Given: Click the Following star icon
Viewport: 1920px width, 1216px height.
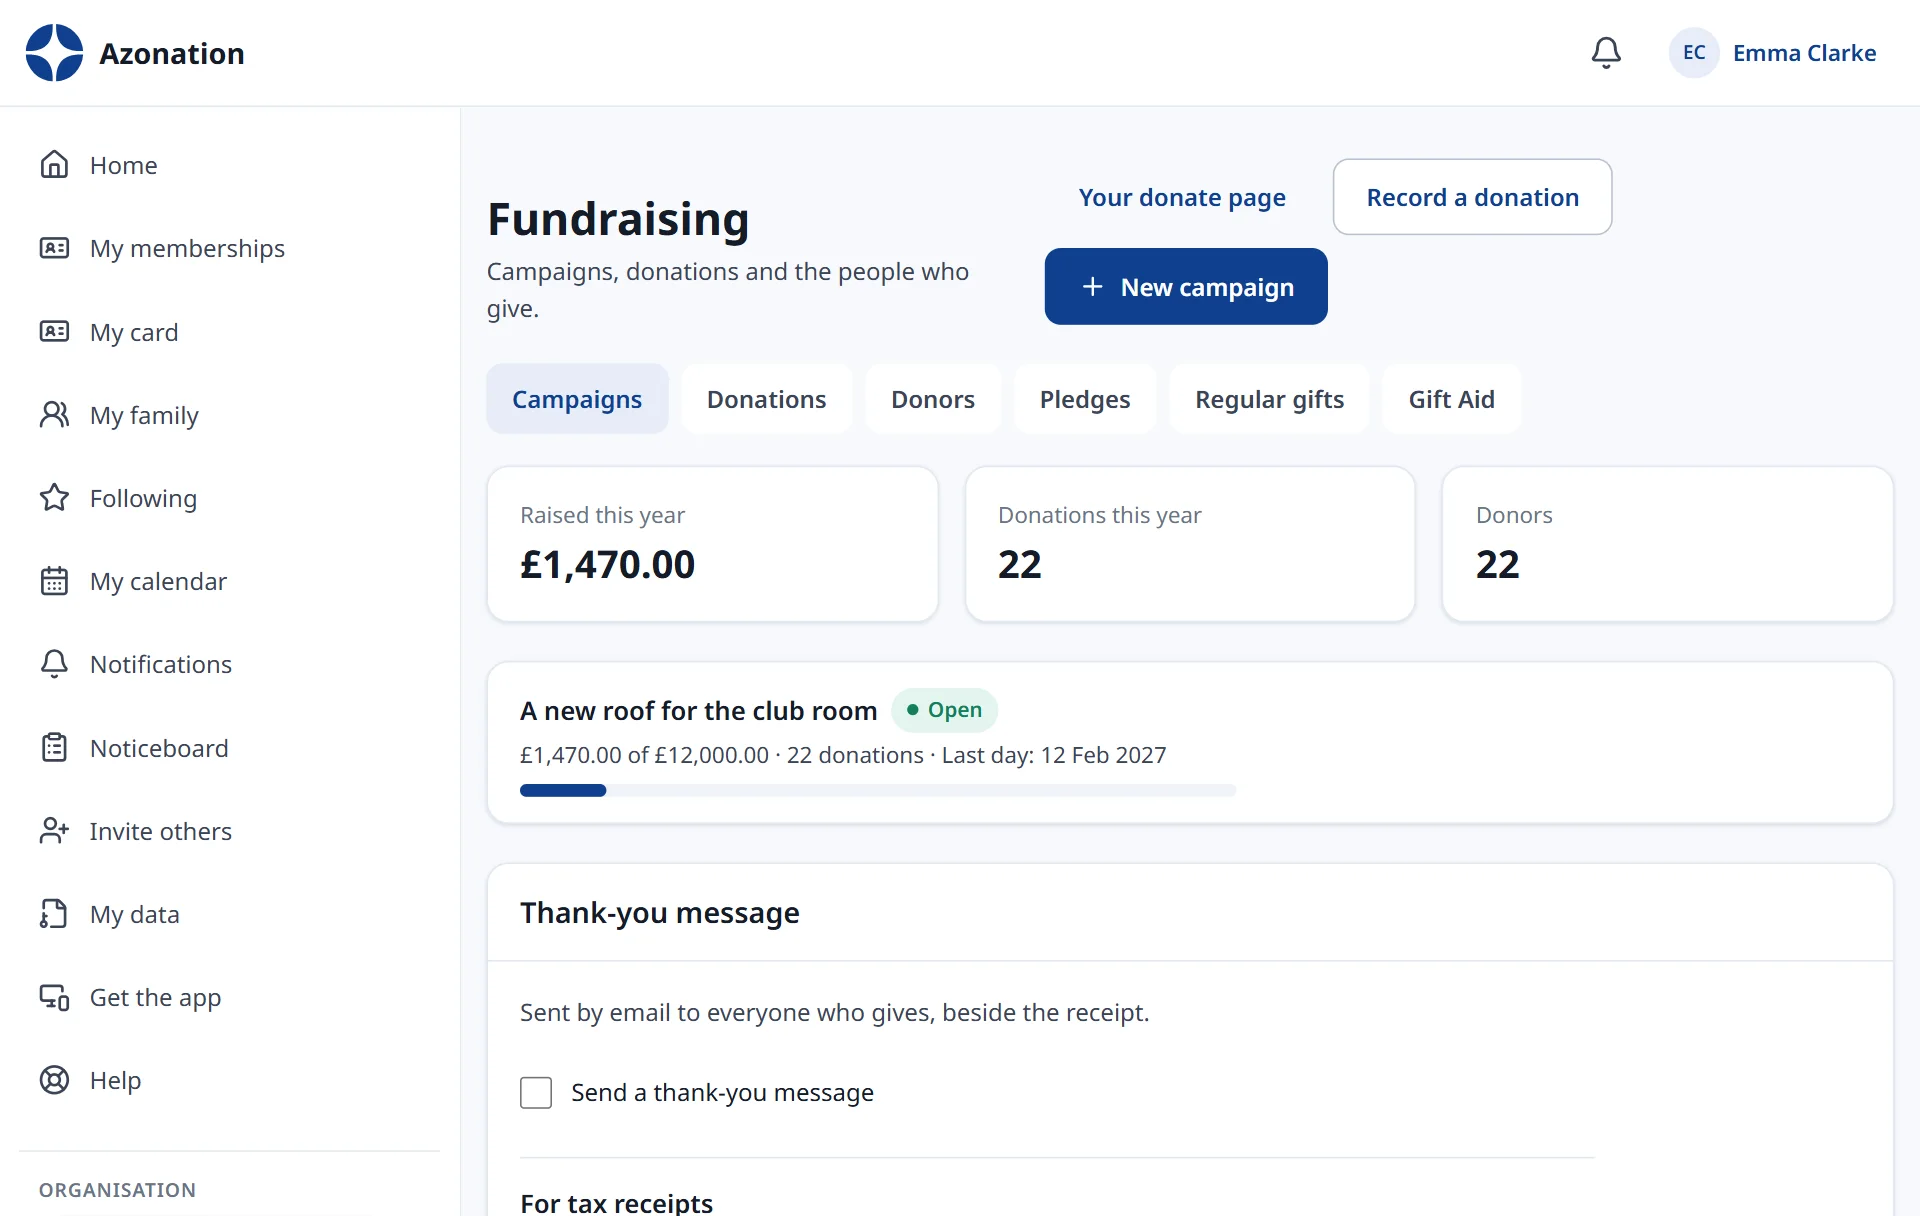Looking at the screenshot, I should point(54,498).
